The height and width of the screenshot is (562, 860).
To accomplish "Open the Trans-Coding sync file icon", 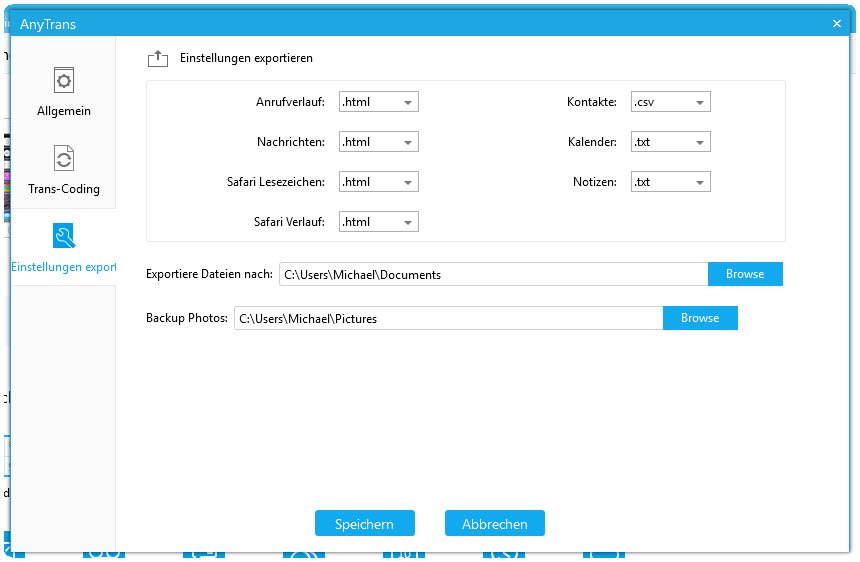I will 64,159.
